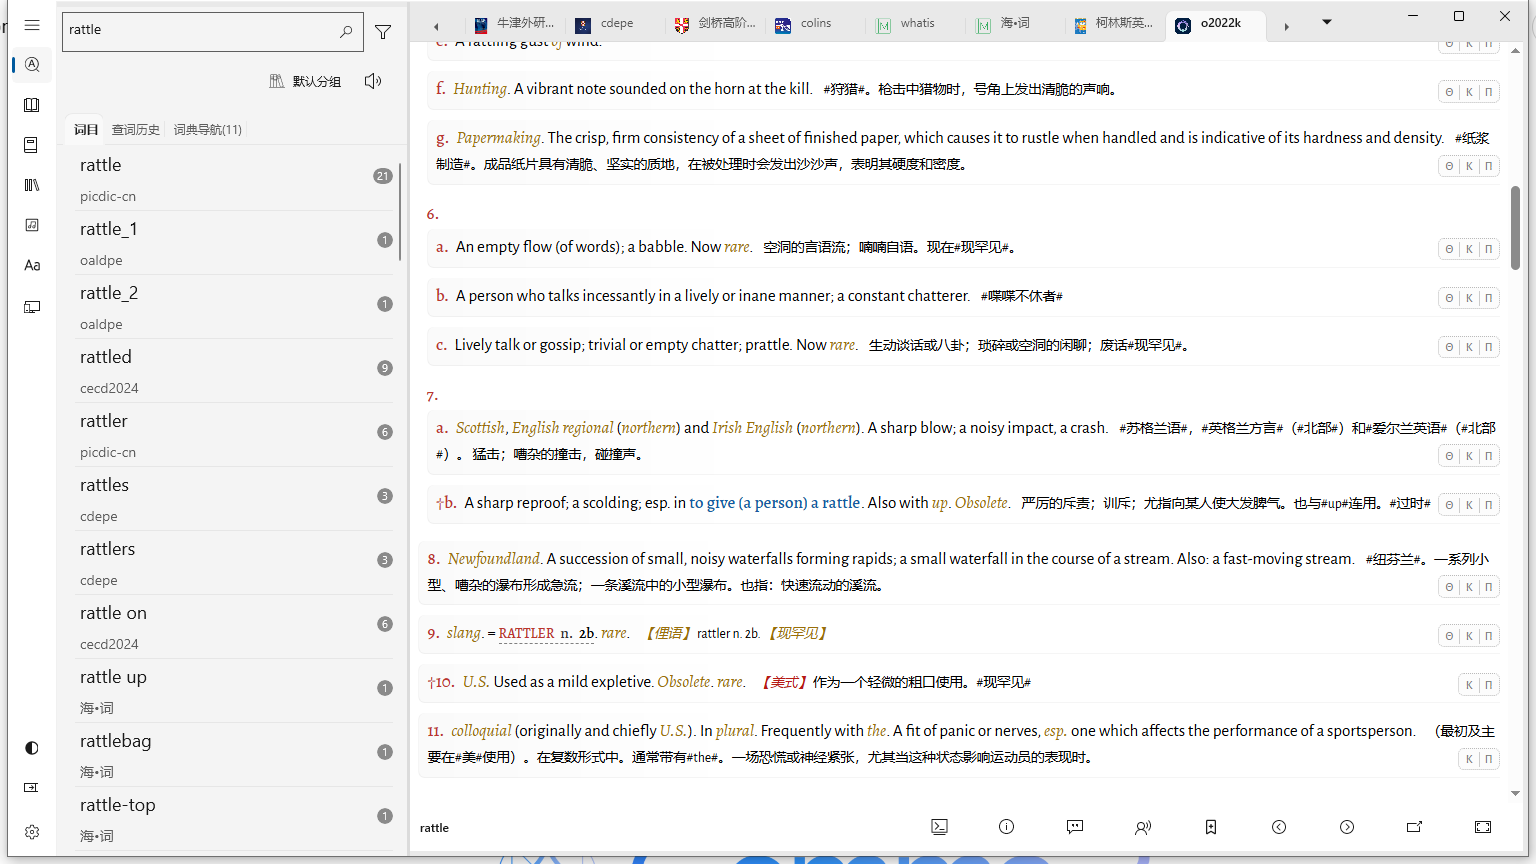Go back with the left circle arrow
The height and width of the screenshot is (864, 1536).
[x=1279, y=827]
